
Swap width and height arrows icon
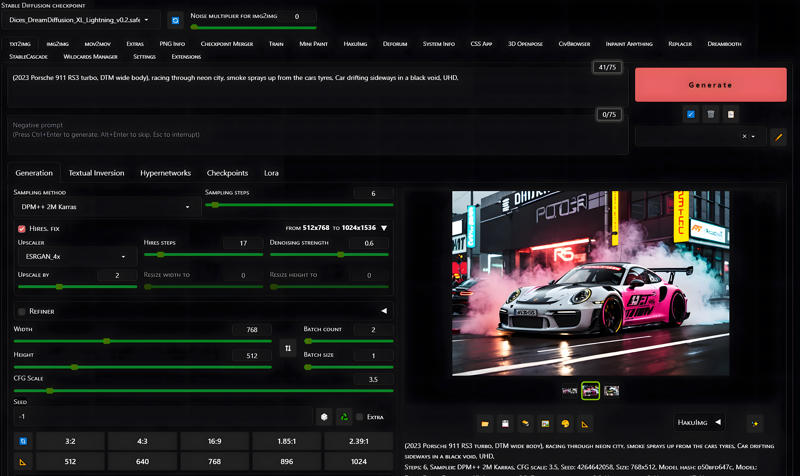pyautogui.click(x=288, y=348)
